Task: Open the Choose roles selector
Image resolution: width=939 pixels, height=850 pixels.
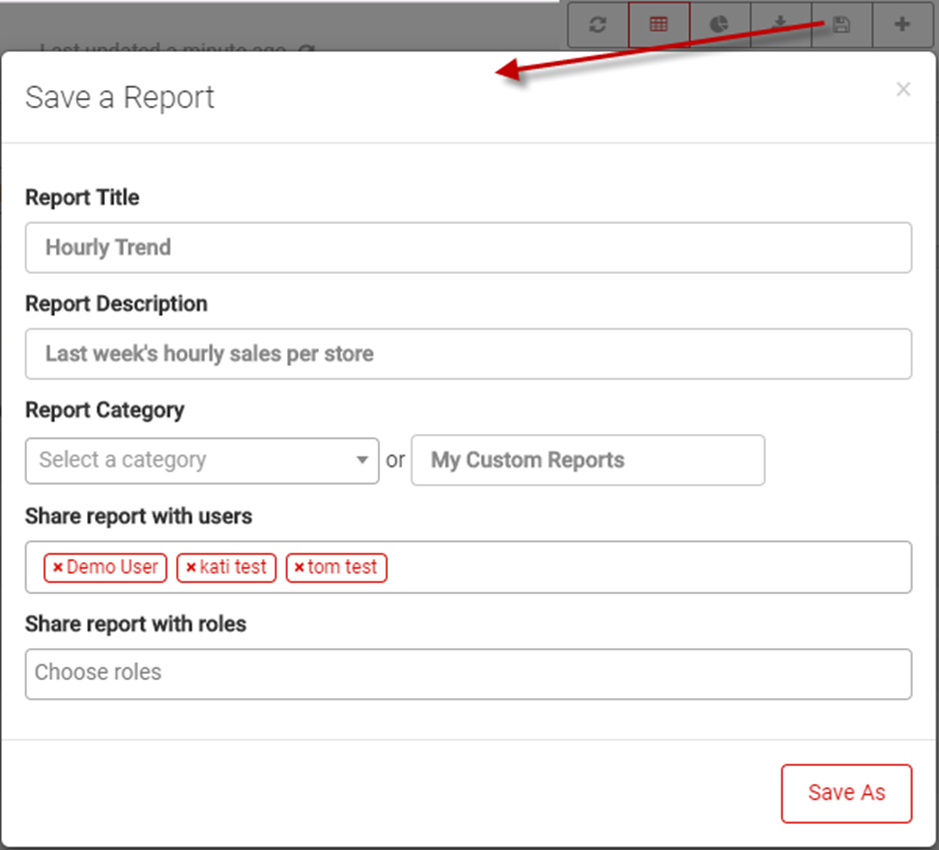Action: [x=468, y=674]
